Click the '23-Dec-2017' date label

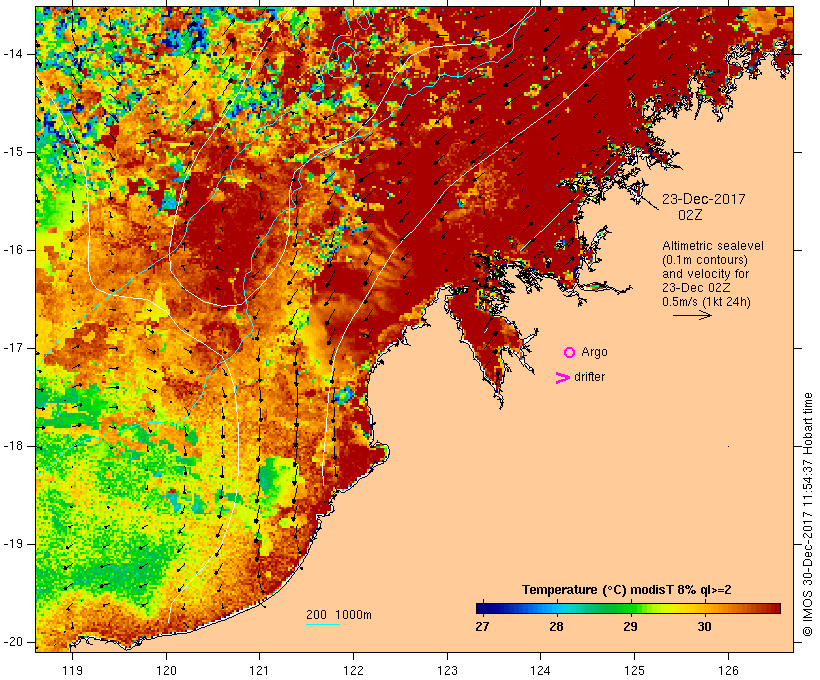(704, 199)
